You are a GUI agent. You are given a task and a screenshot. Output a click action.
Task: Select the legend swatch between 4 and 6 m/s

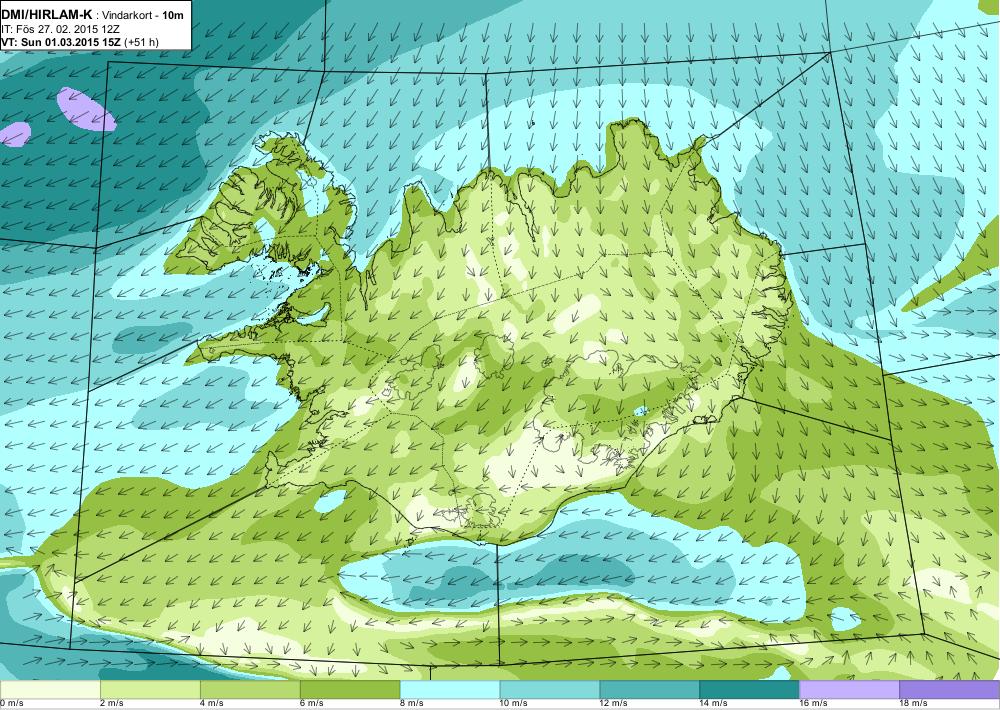point(250,690)
